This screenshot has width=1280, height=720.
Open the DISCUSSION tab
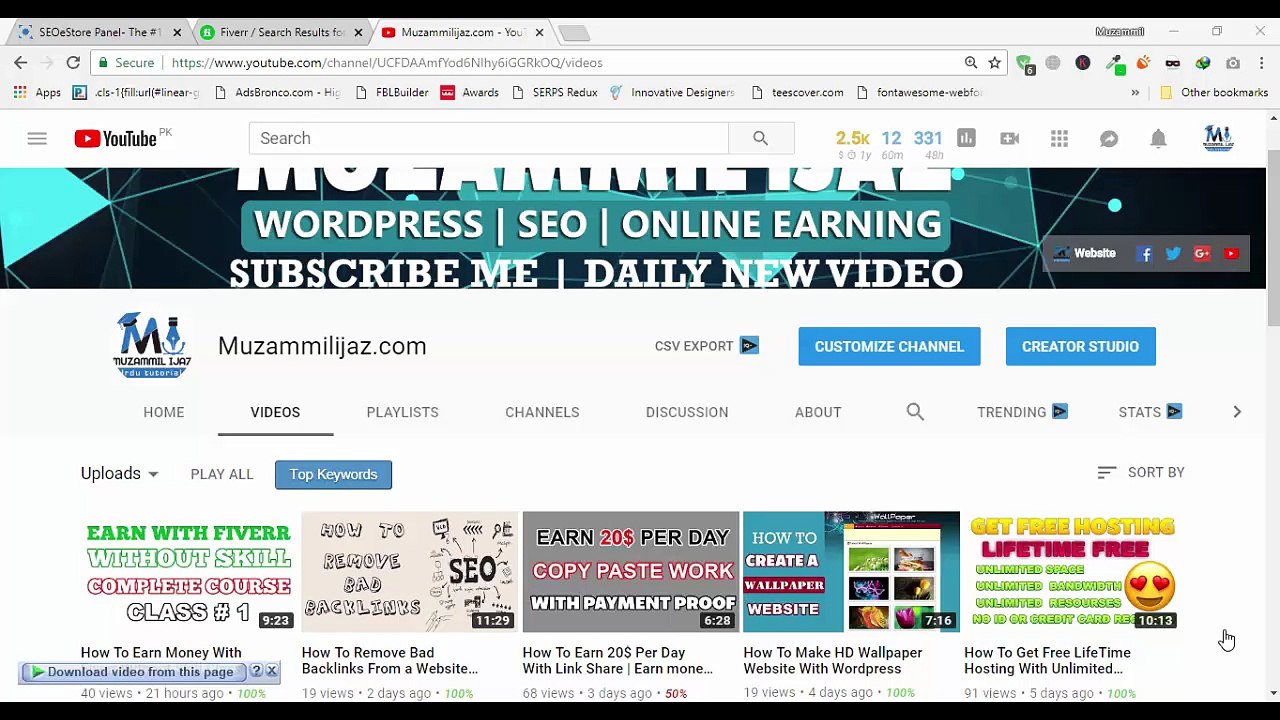coord(687,412)
